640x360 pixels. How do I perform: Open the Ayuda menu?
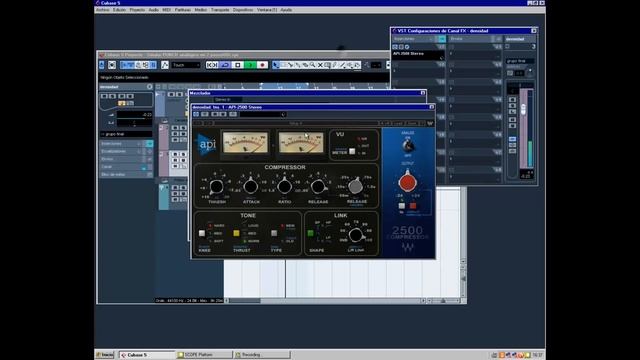point(286,10)
